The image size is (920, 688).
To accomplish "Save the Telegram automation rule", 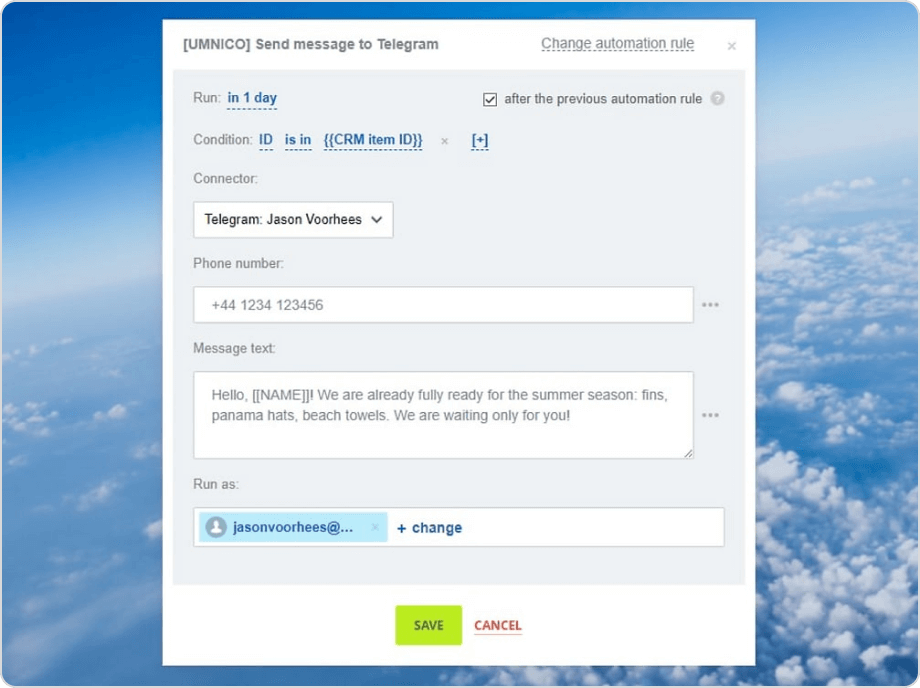I will [428, 625].
